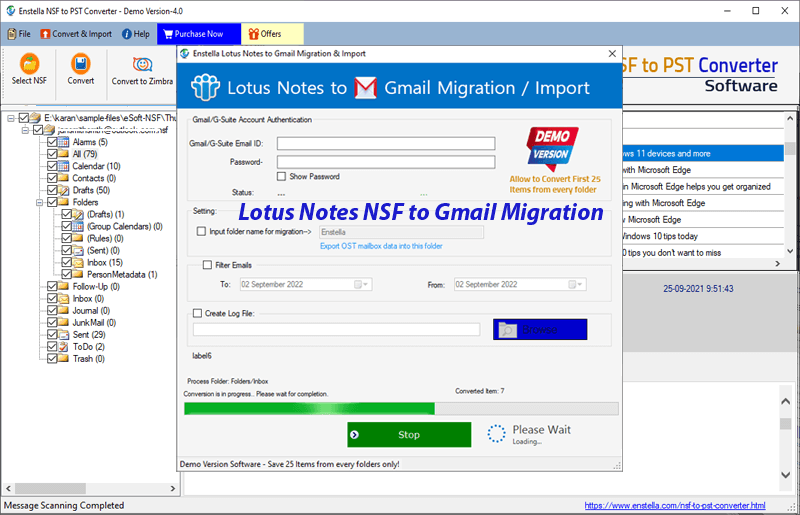This screenshot has width=800, height=515.
Task: Collapse the E:\karan root tree node
Action: [11, 118]
